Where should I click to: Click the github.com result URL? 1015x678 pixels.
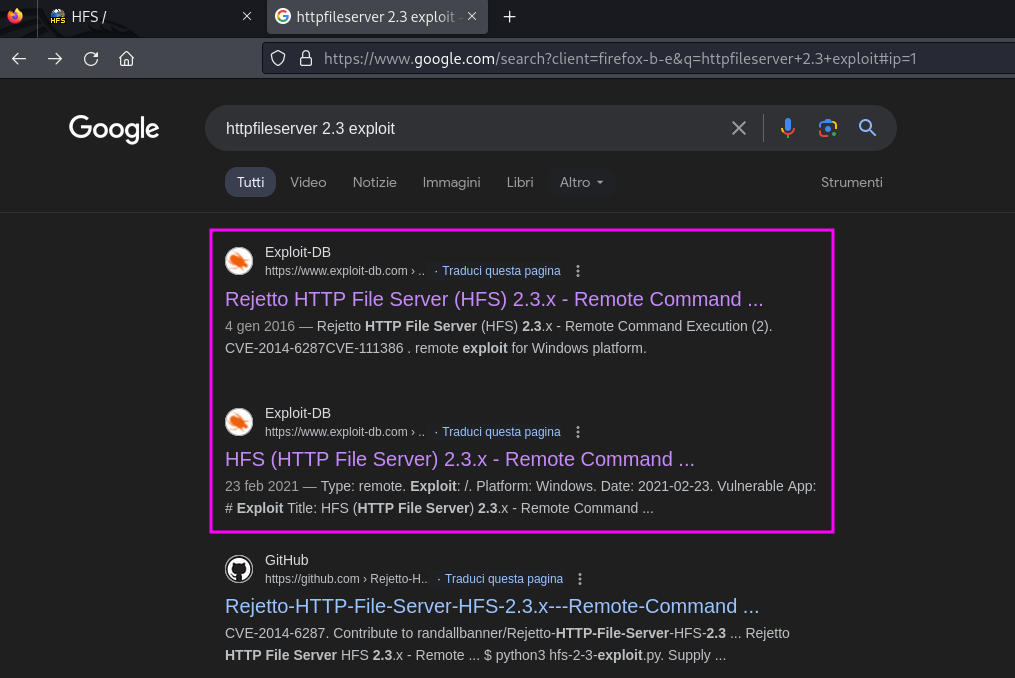(x=346, y=579)
